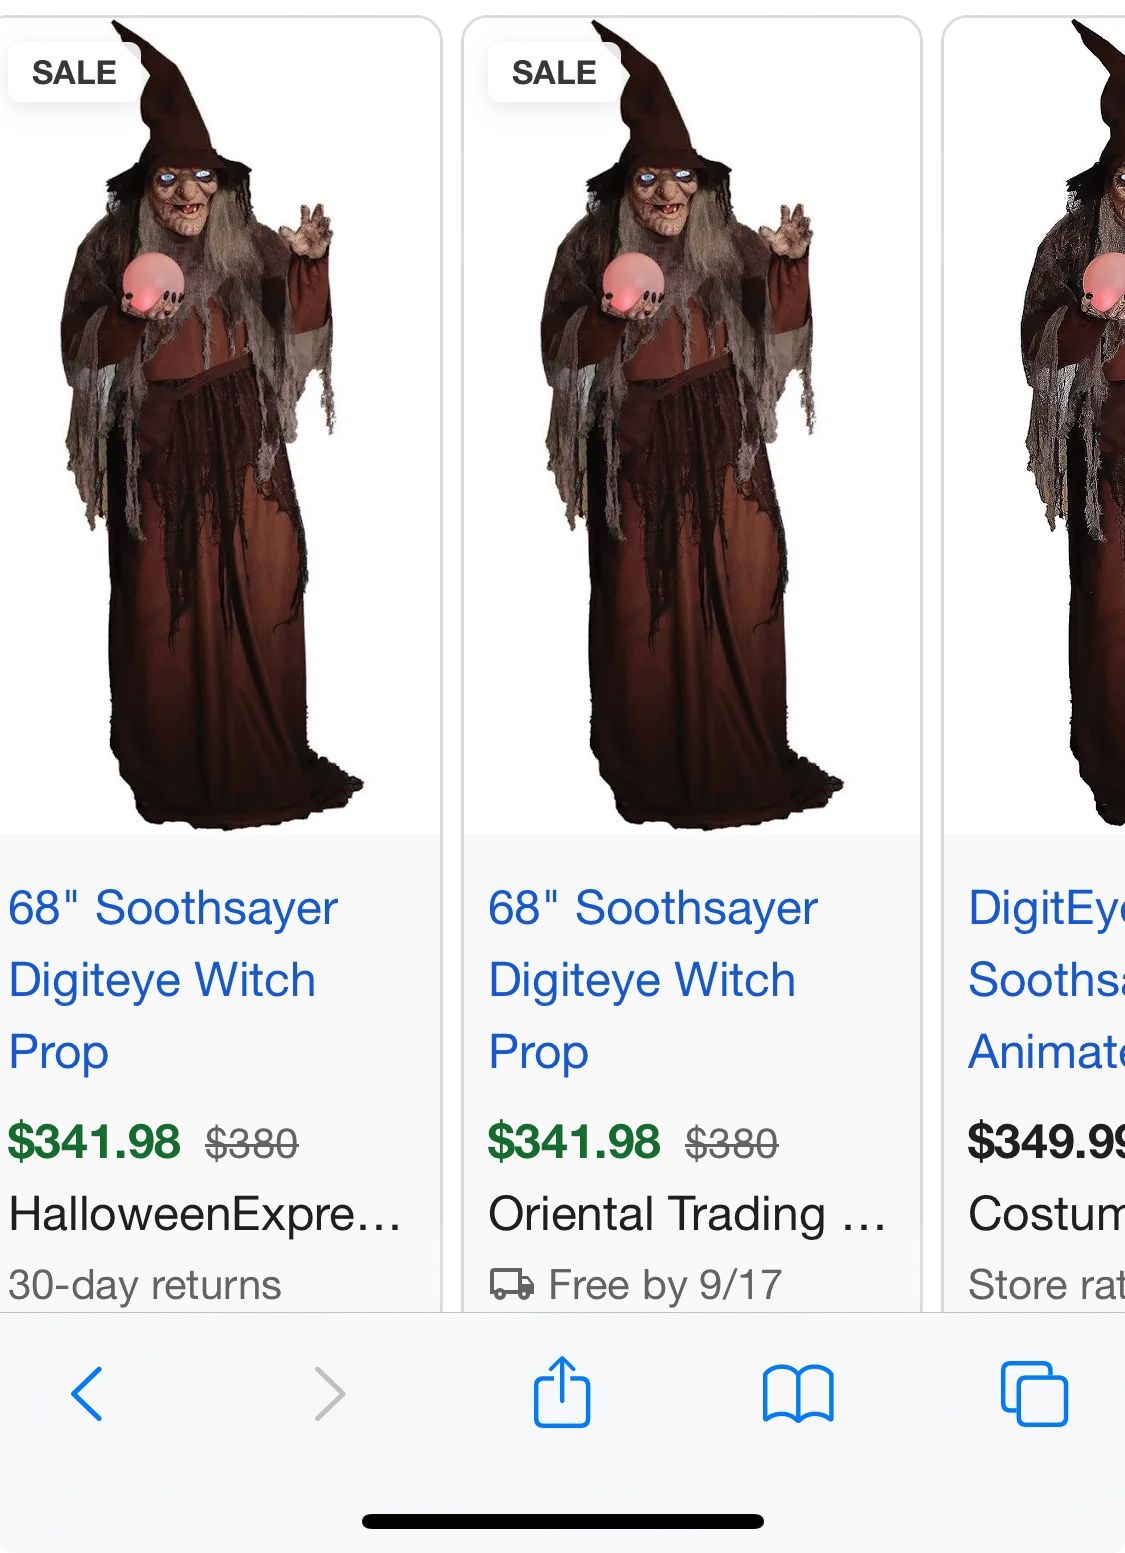
Task: Tap SALE badge on second product card
Action: pos(554,72)
